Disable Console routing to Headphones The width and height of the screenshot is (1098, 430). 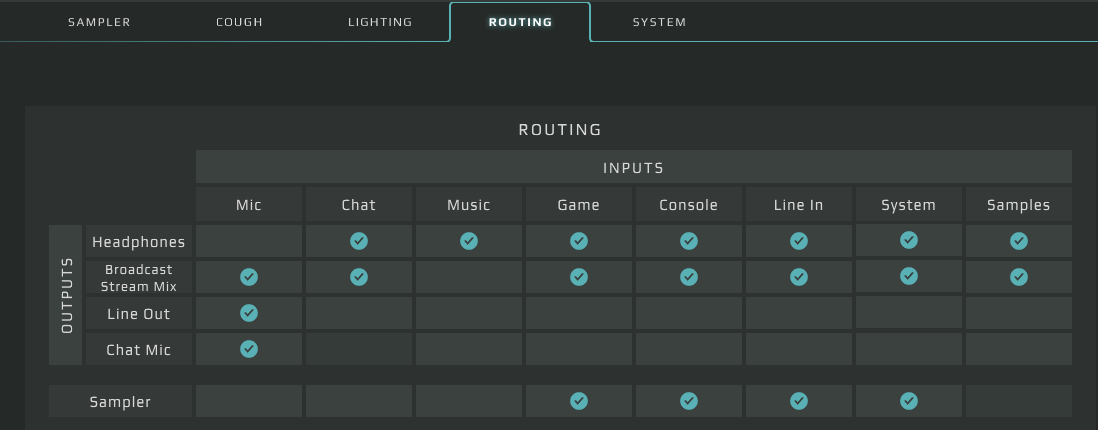coord(689,241)
